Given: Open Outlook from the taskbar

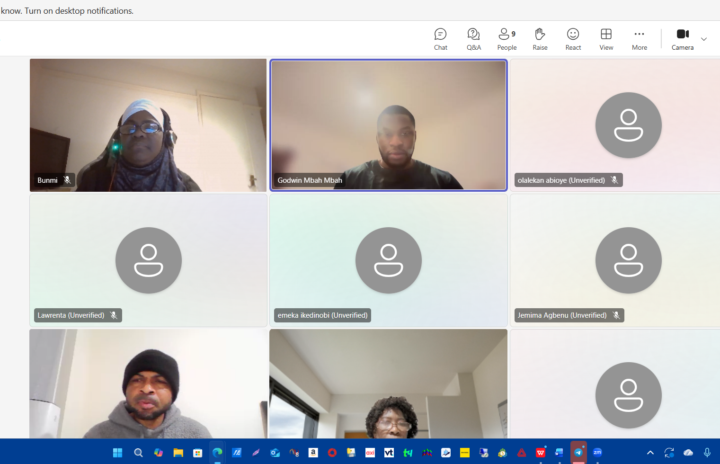Looking at the screenshot, I should coord(275,453).
